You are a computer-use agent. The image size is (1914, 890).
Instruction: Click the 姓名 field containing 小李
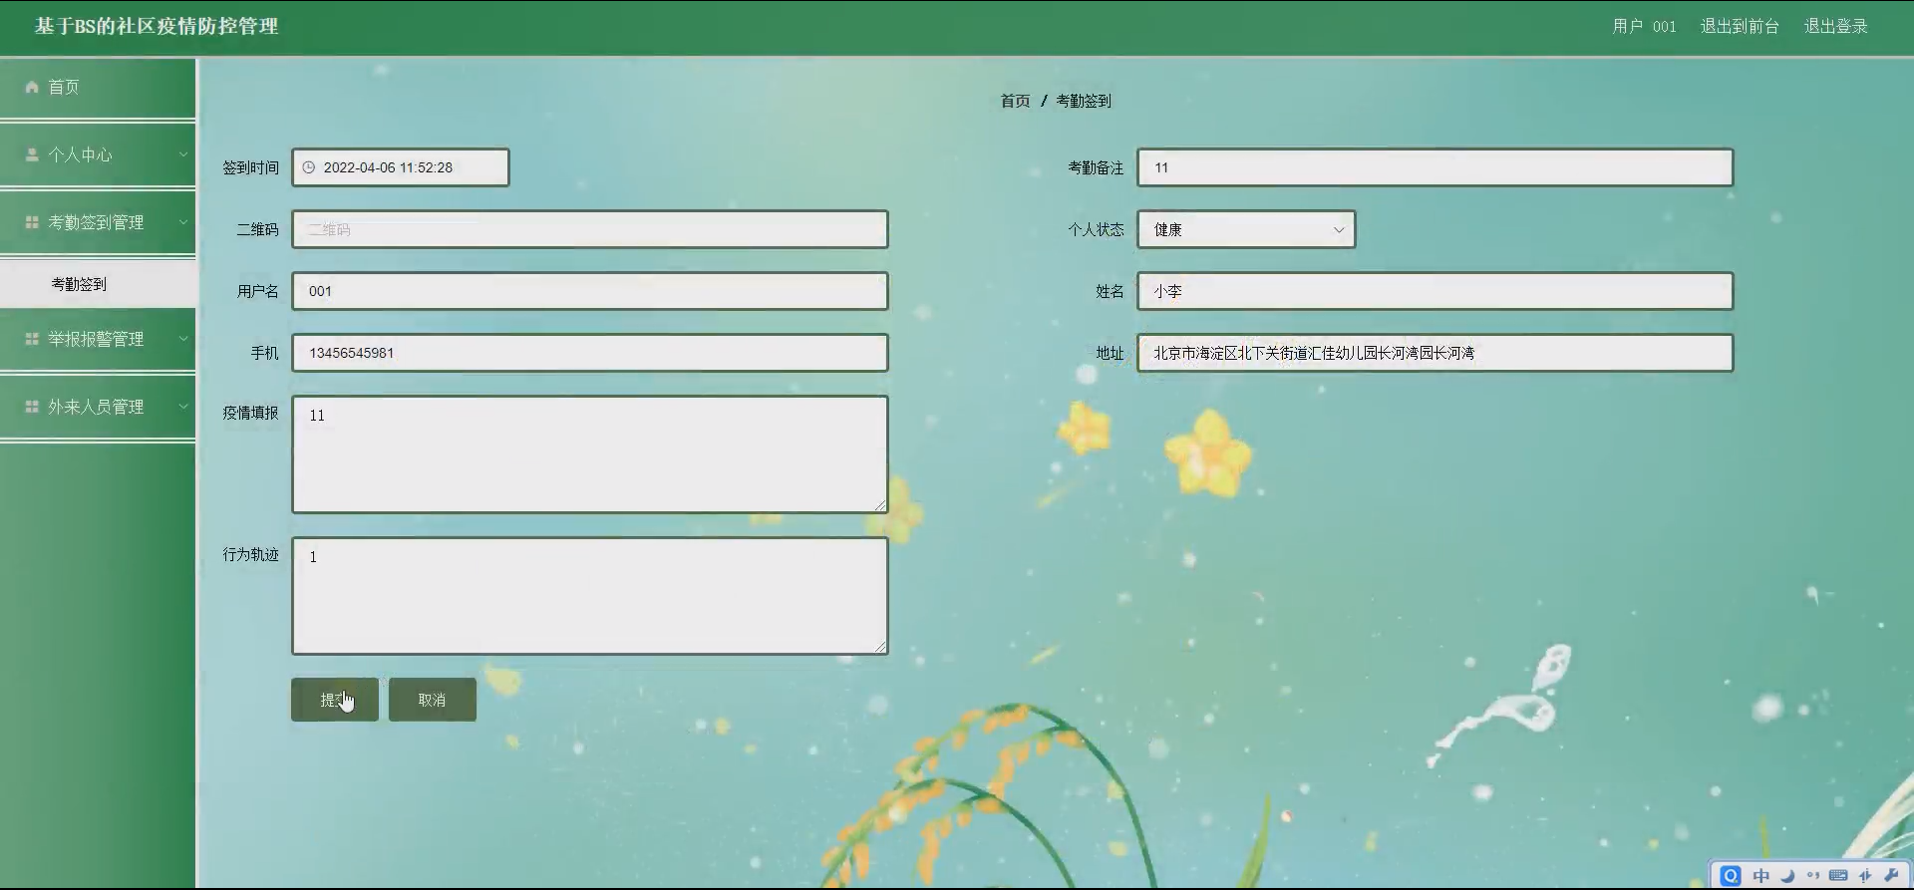tap(1435, 291)
